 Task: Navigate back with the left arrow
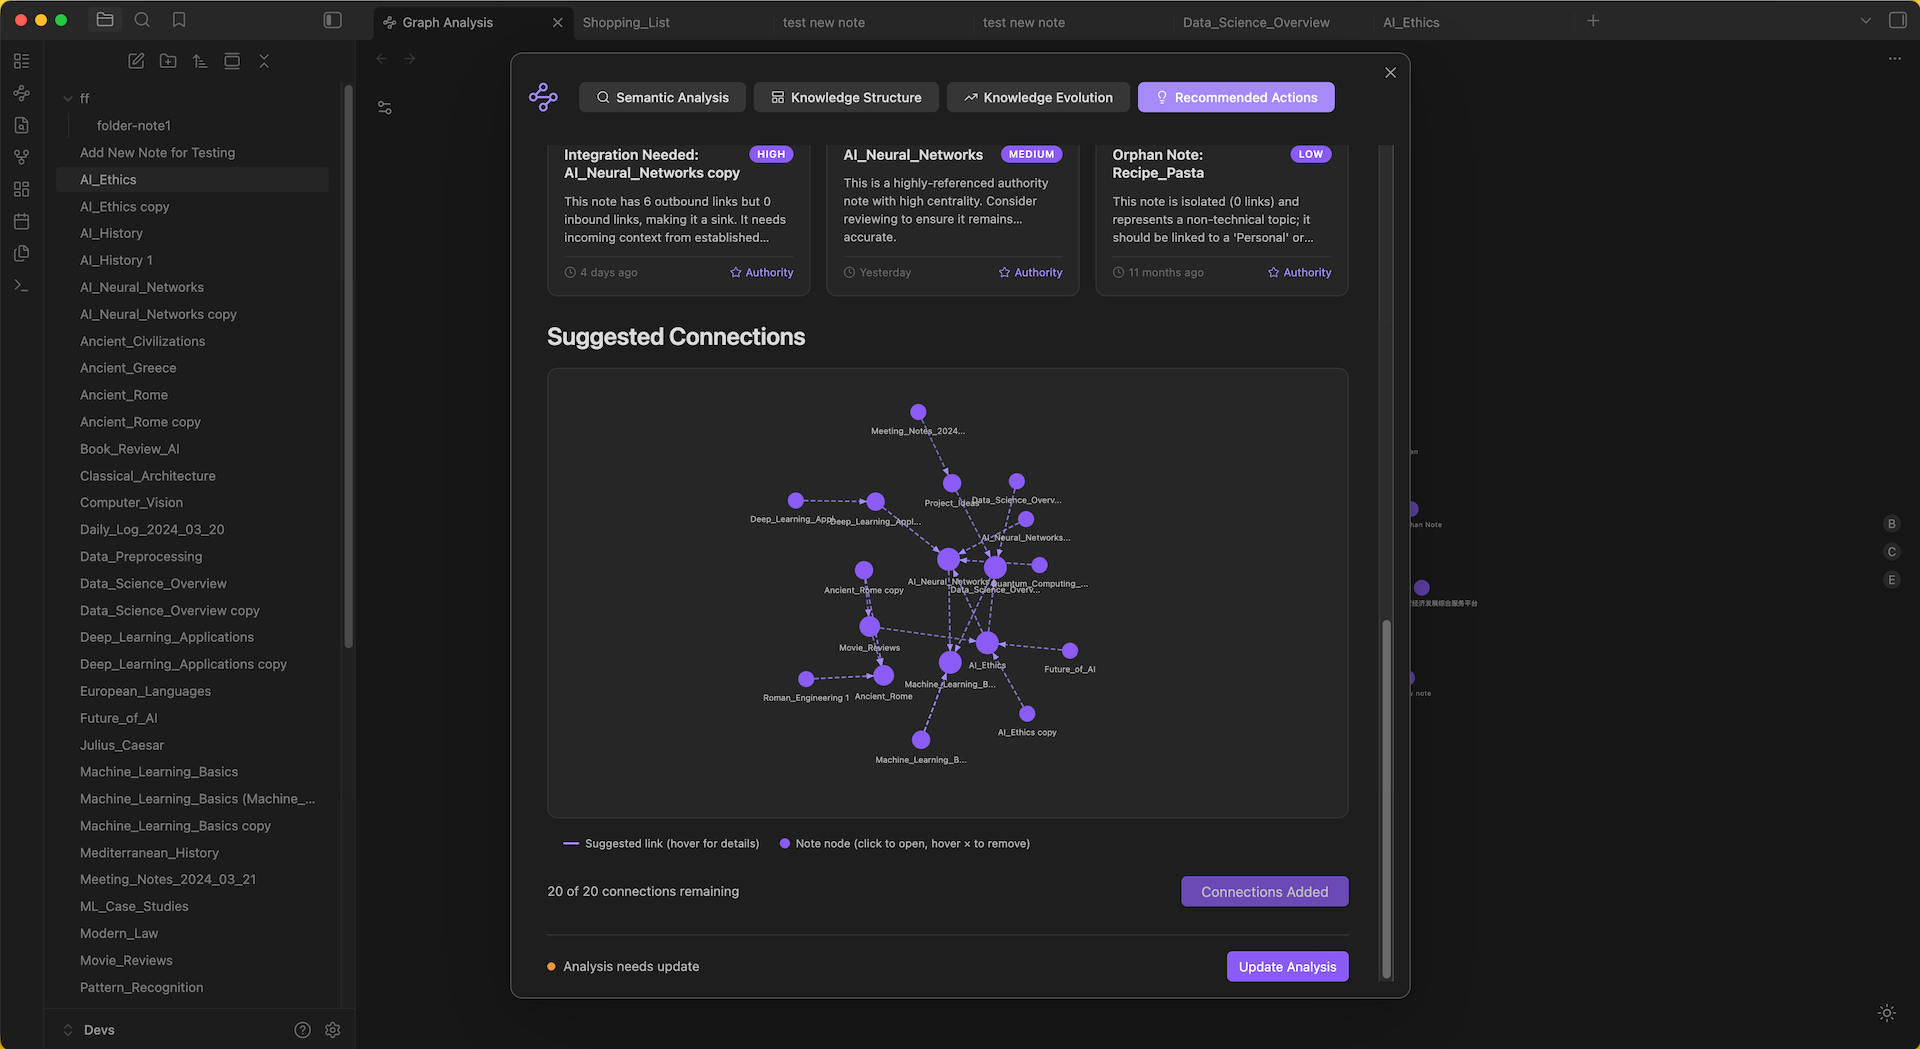click(x=382, y=59)
